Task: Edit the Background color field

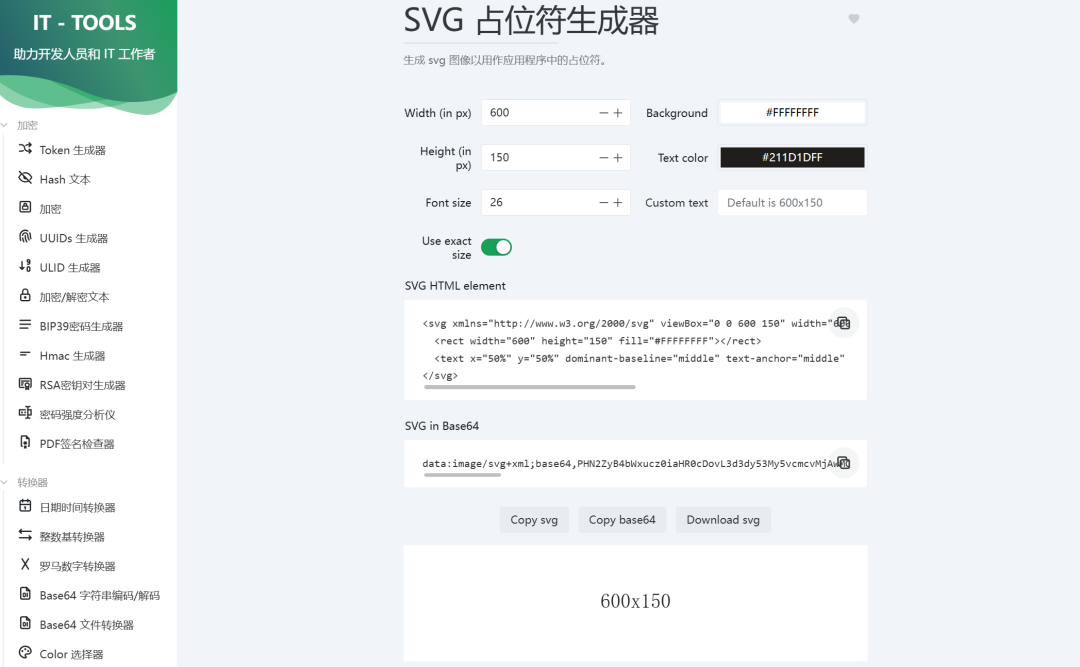Action: pyautogui.click(x=792, y=112)
